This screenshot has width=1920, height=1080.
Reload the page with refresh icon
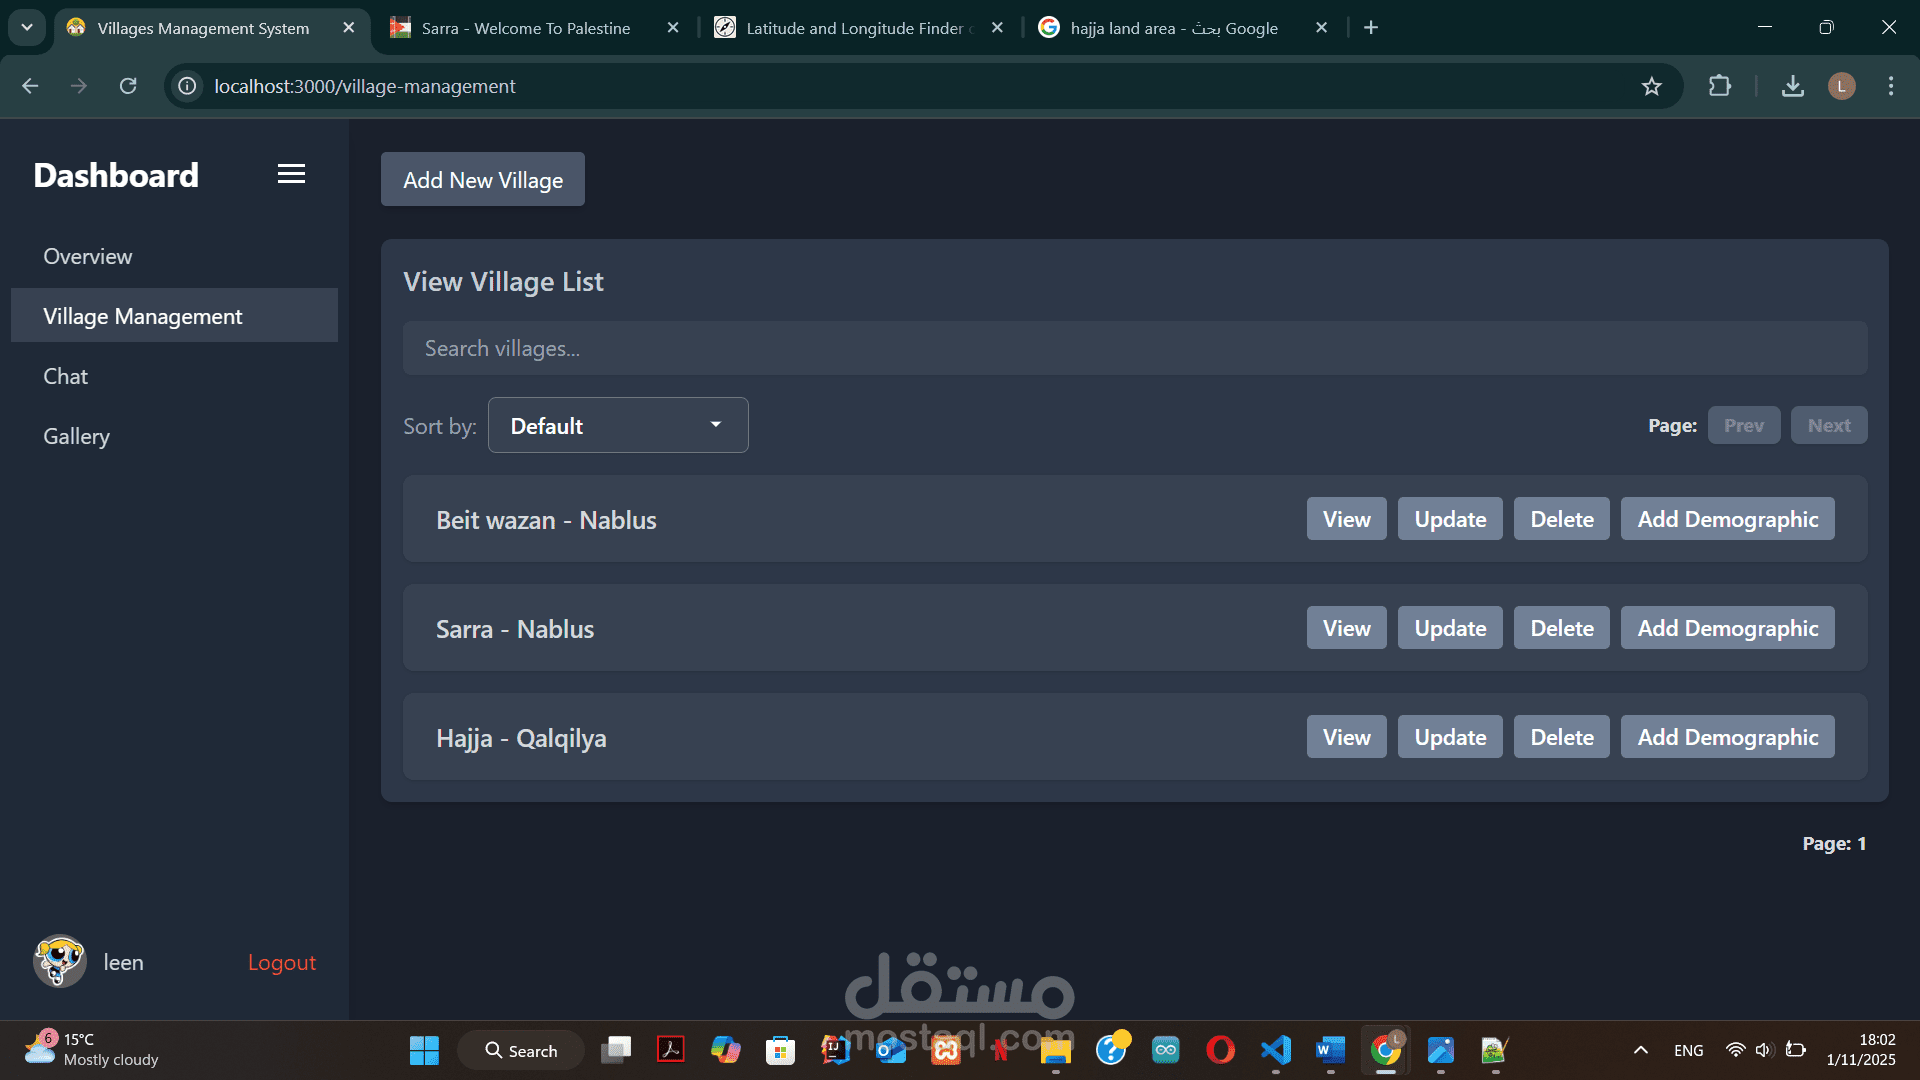point(128,86)
